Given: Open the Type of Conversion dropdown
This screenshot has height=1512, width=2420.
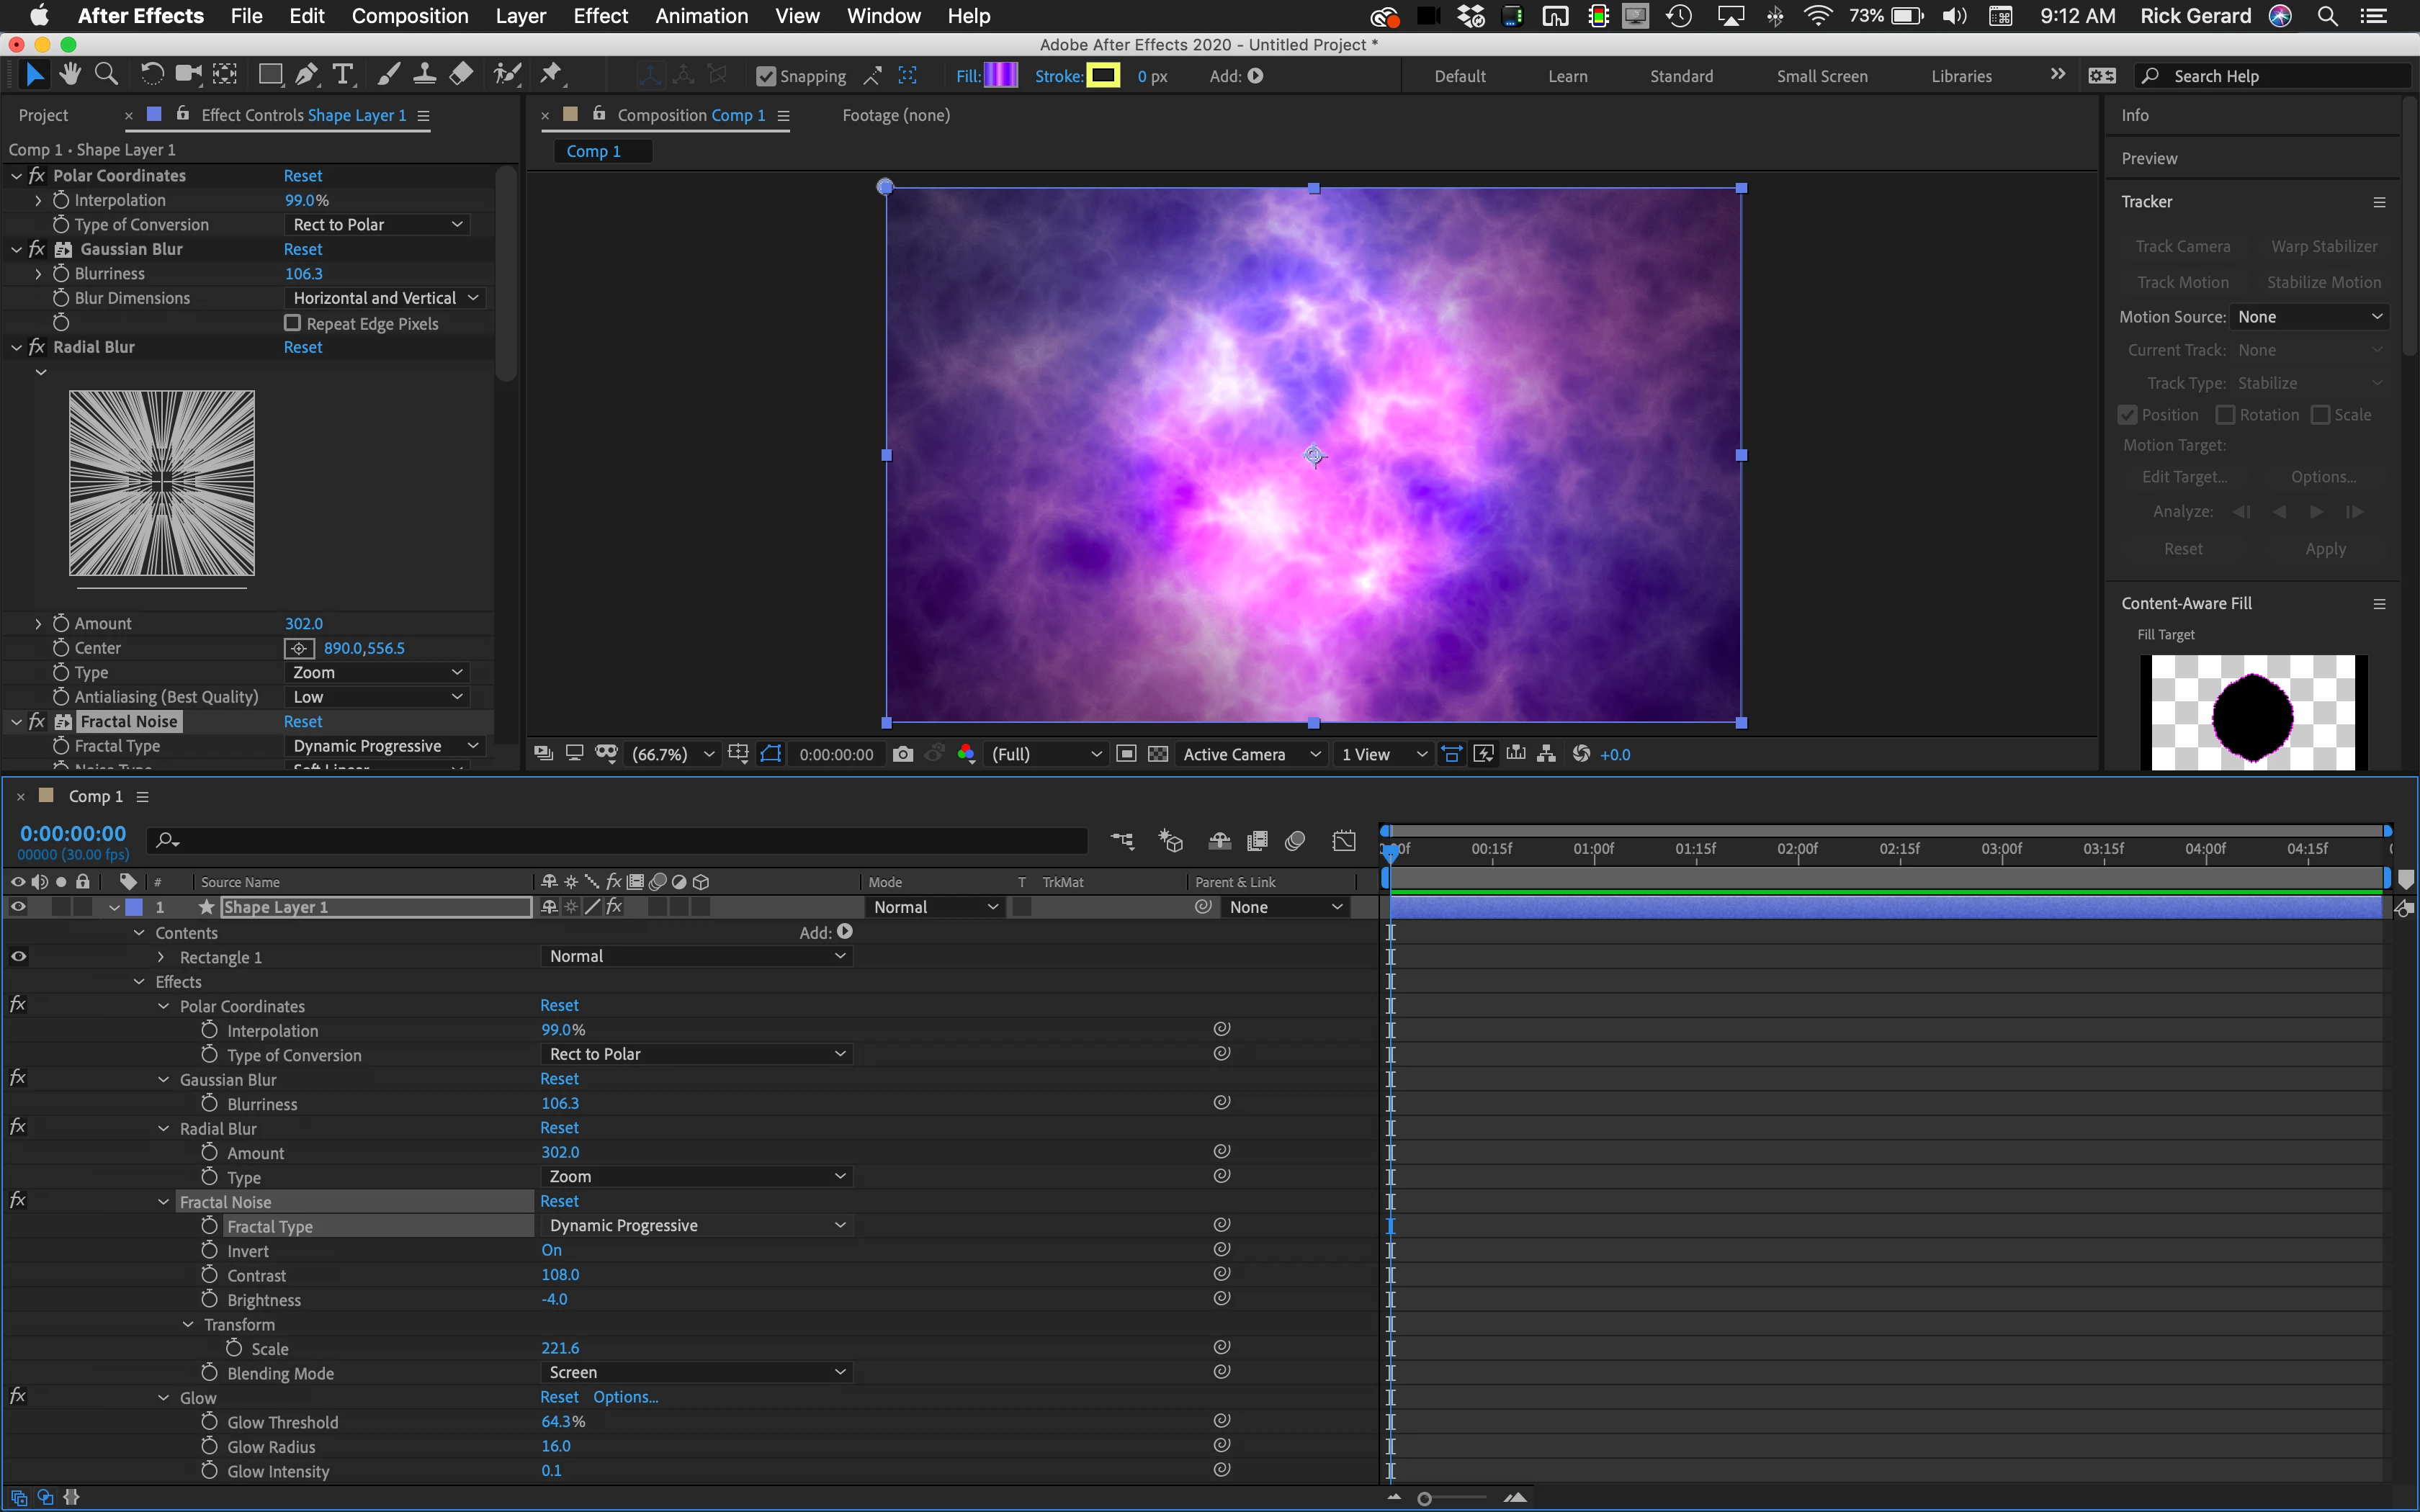Looking at the screenshot, I should (x=377, y=224).
